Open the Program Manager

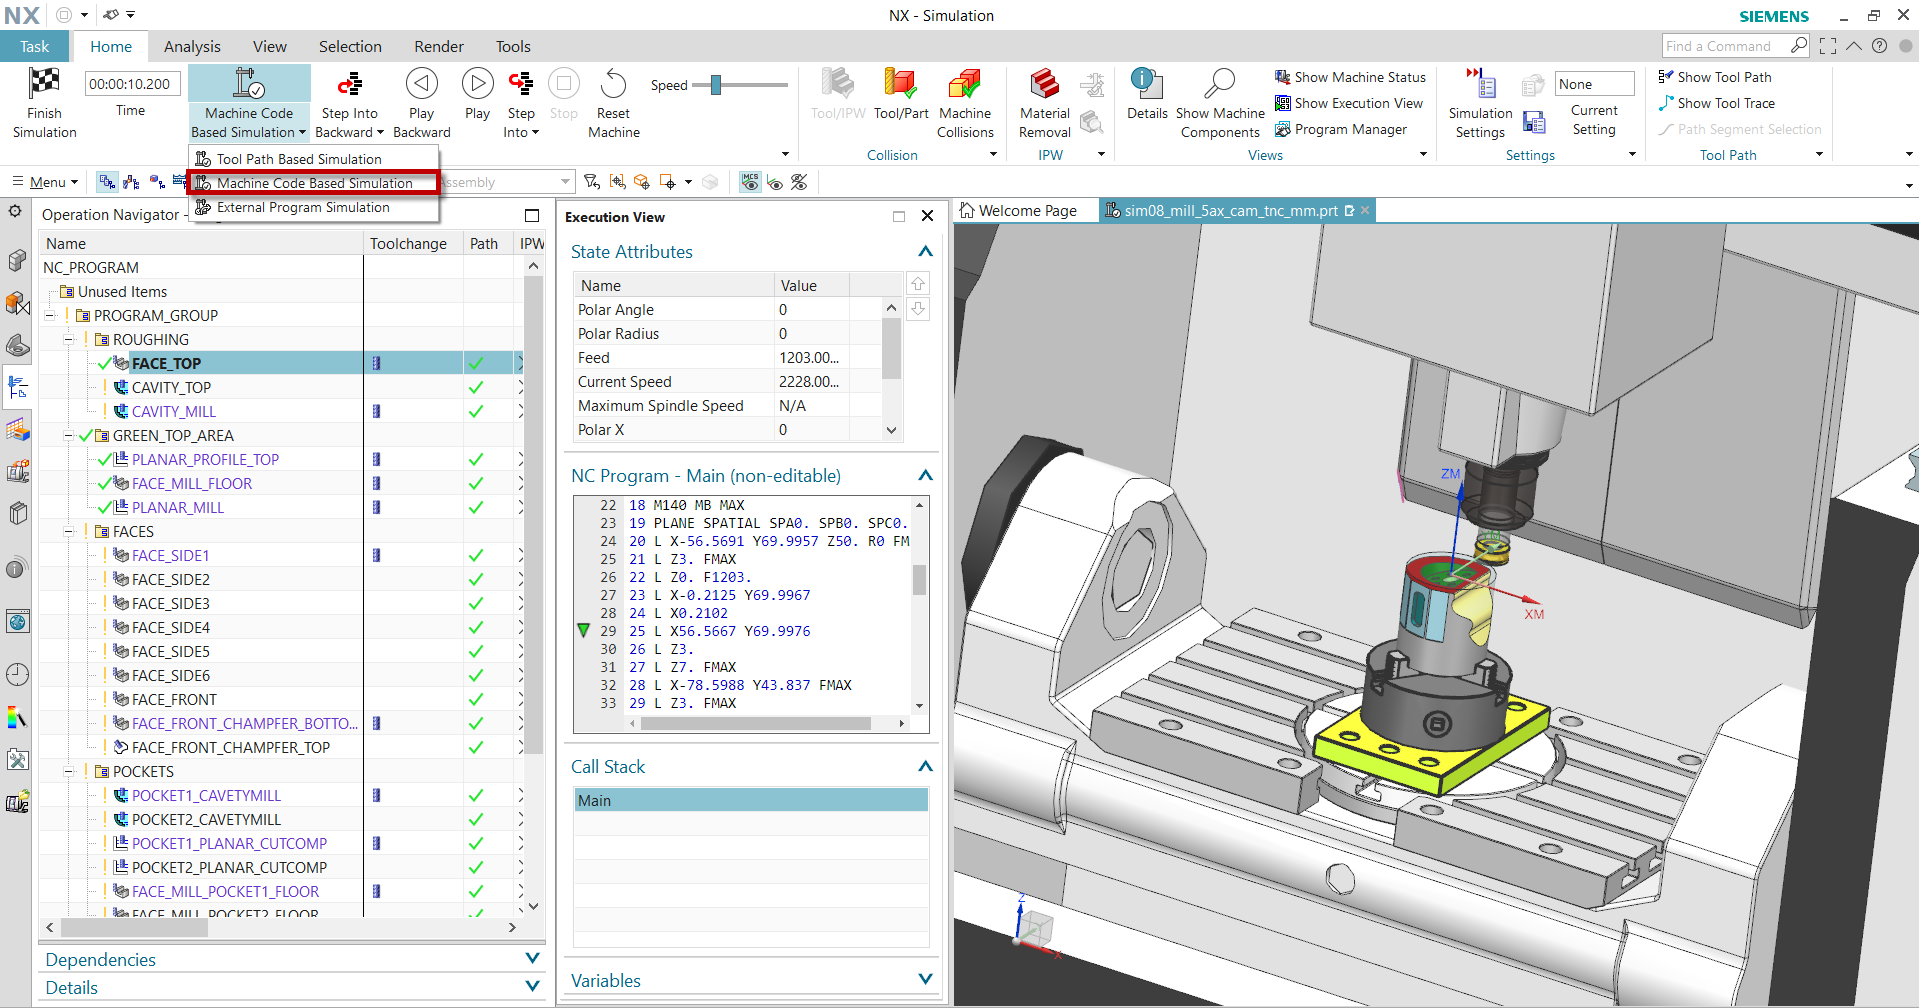pos(1349,129)
